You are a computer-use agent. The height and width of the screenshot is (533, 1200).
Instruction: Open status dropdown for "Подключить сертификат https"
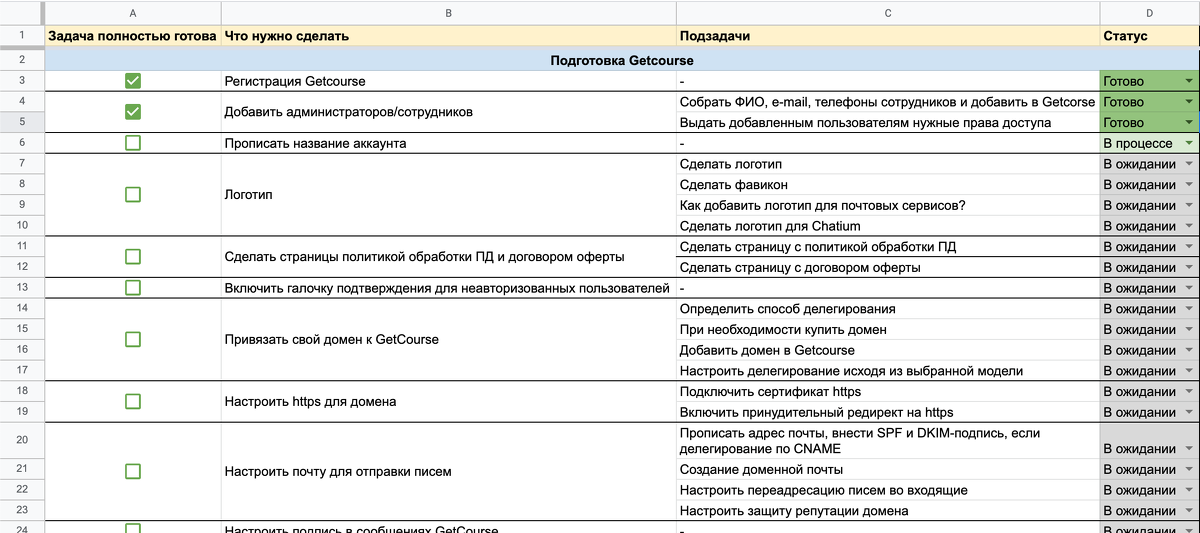click(1188, 392)
